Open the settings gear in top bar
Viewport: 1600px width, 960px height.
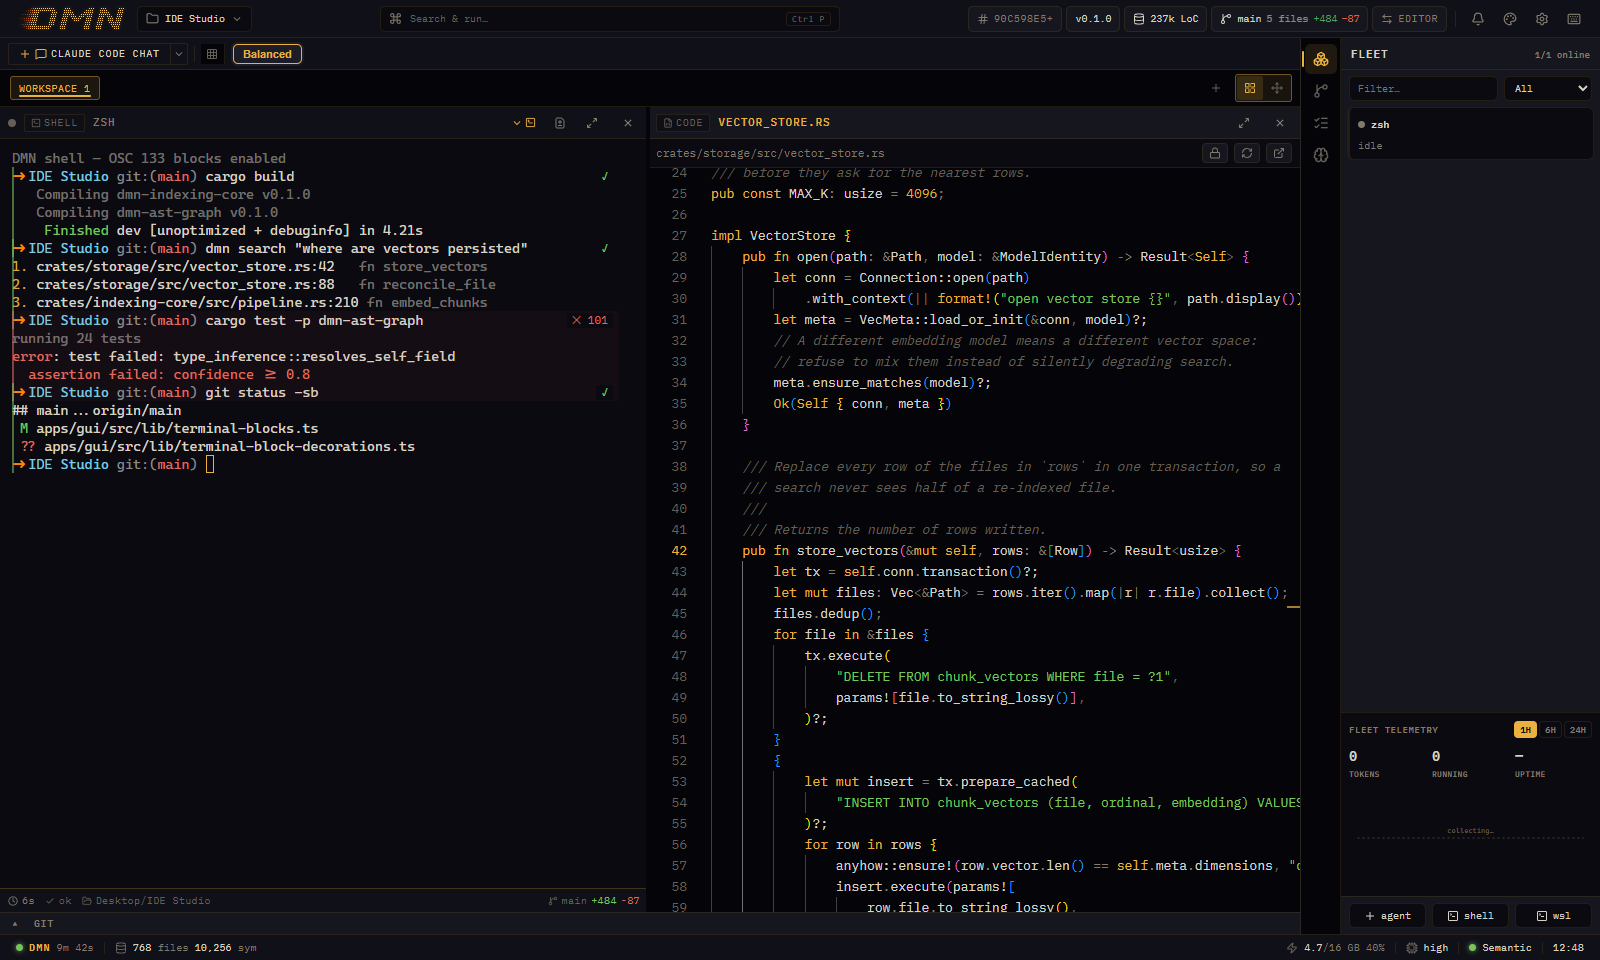point(1542,19)
